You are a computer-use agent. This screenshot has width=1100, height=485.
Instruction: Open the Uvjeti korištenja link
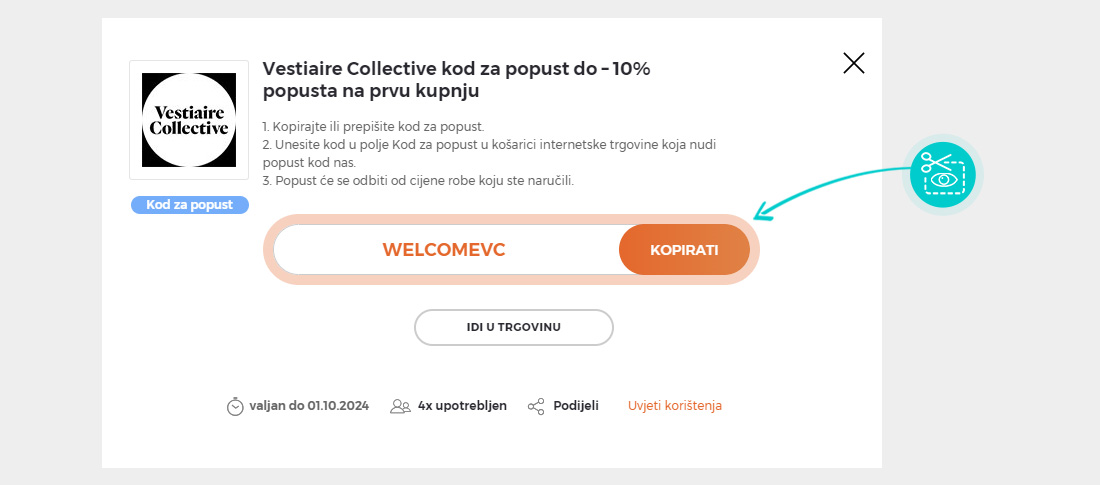click(x=675, y=406)
